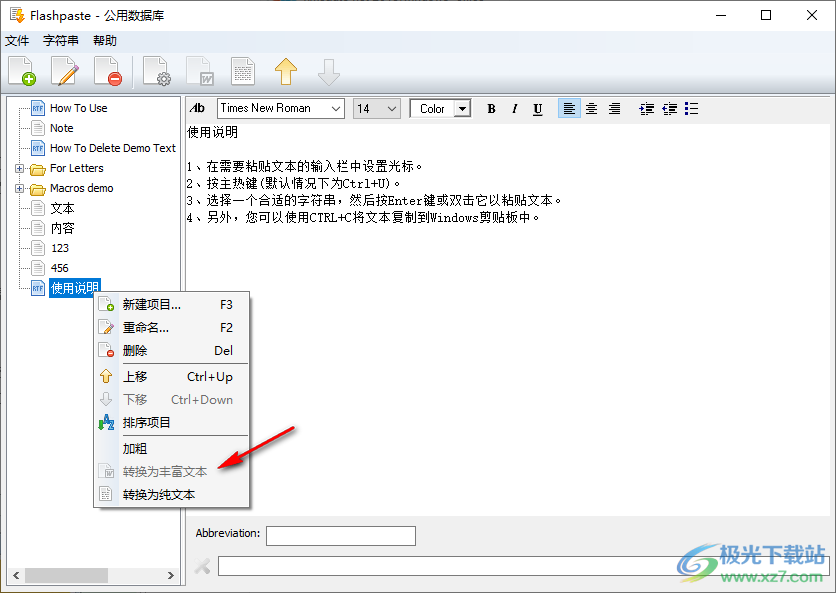Edit the selected string using the pencil icon

62,69
